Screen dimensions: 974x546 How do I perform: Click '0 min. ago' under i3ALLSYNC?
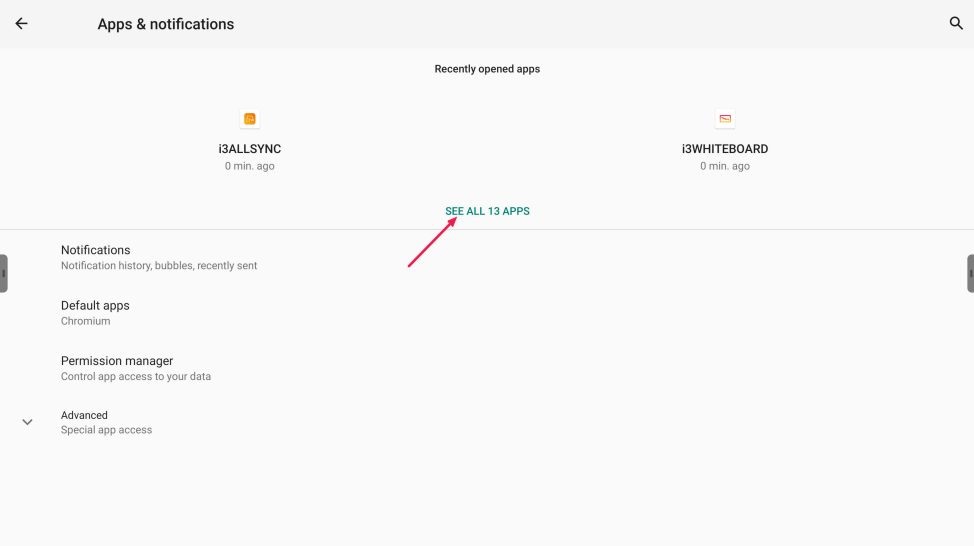(250, 166)
